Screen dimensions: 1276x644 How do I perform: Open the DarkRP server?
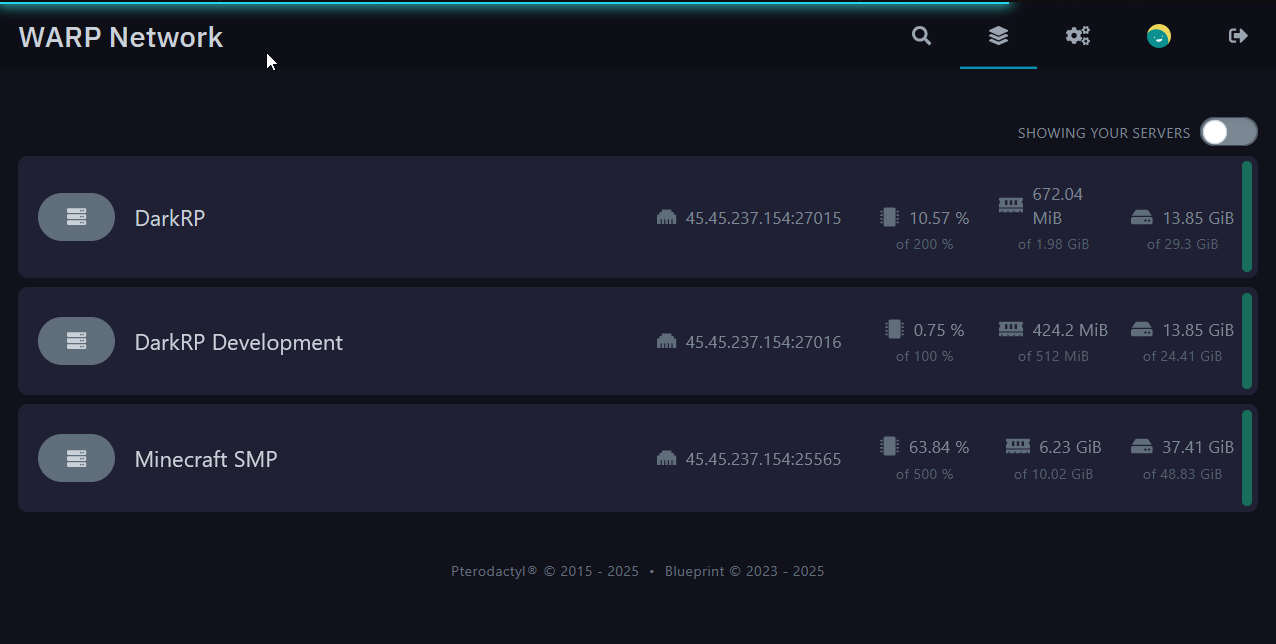170,218
